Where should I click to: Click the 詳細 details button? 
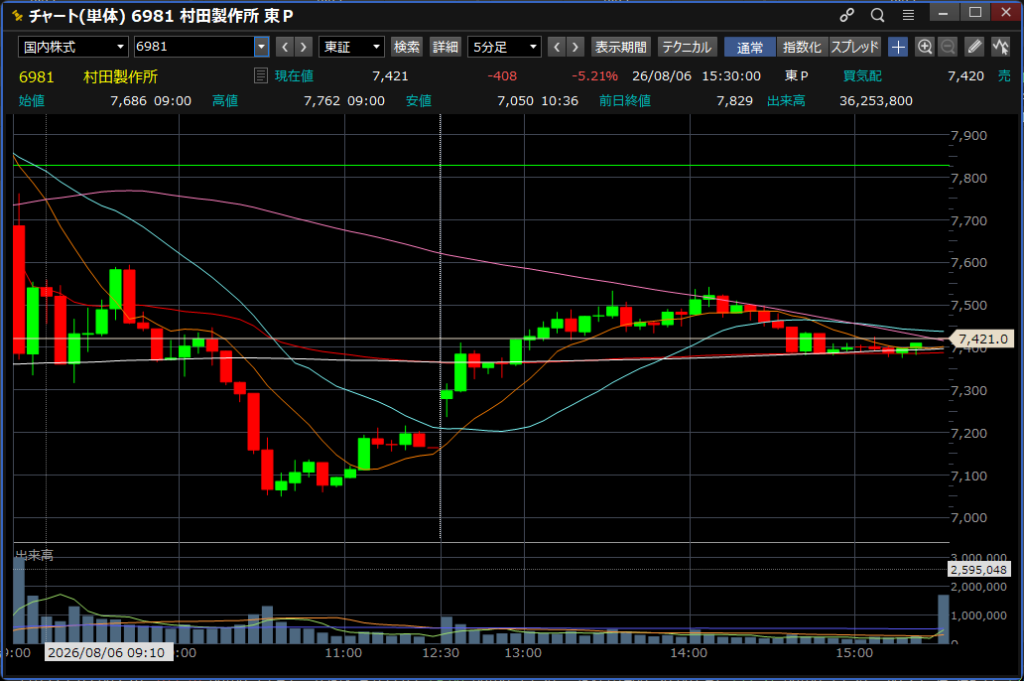coord(445,47)
